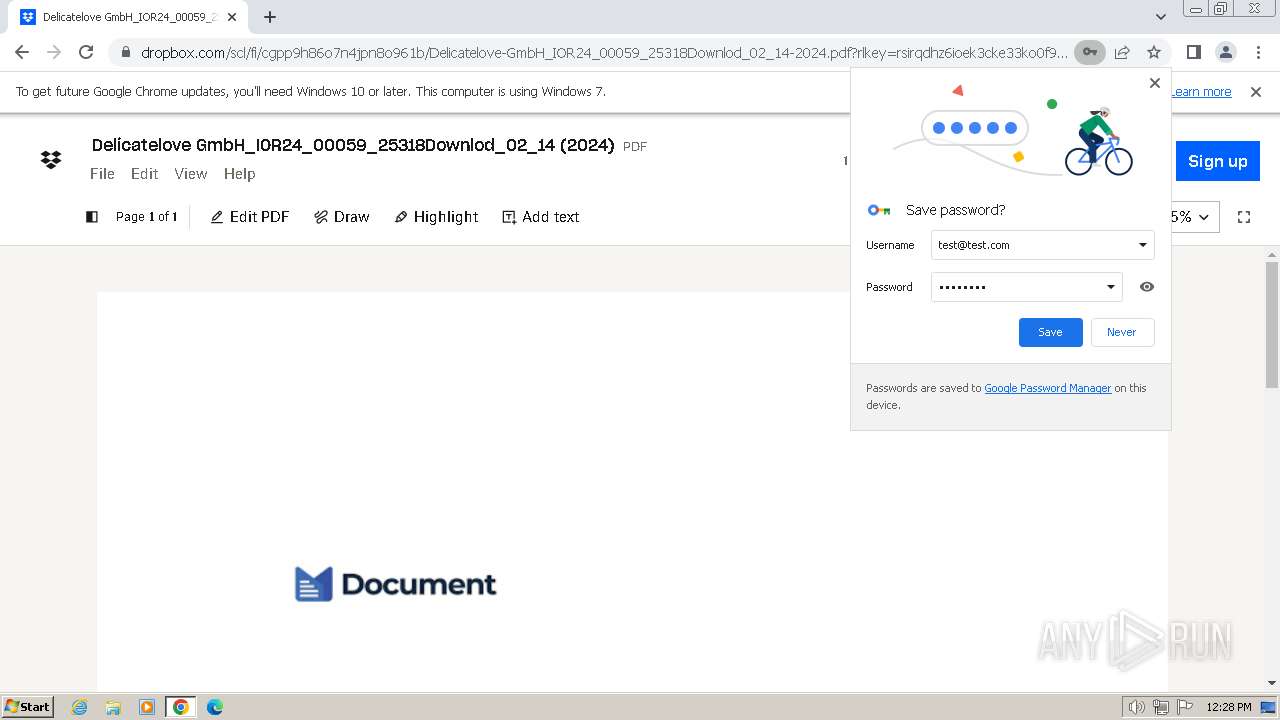Open the Help menu
The width and height of the screenshot is (1280, 720).
click(239, 174)
